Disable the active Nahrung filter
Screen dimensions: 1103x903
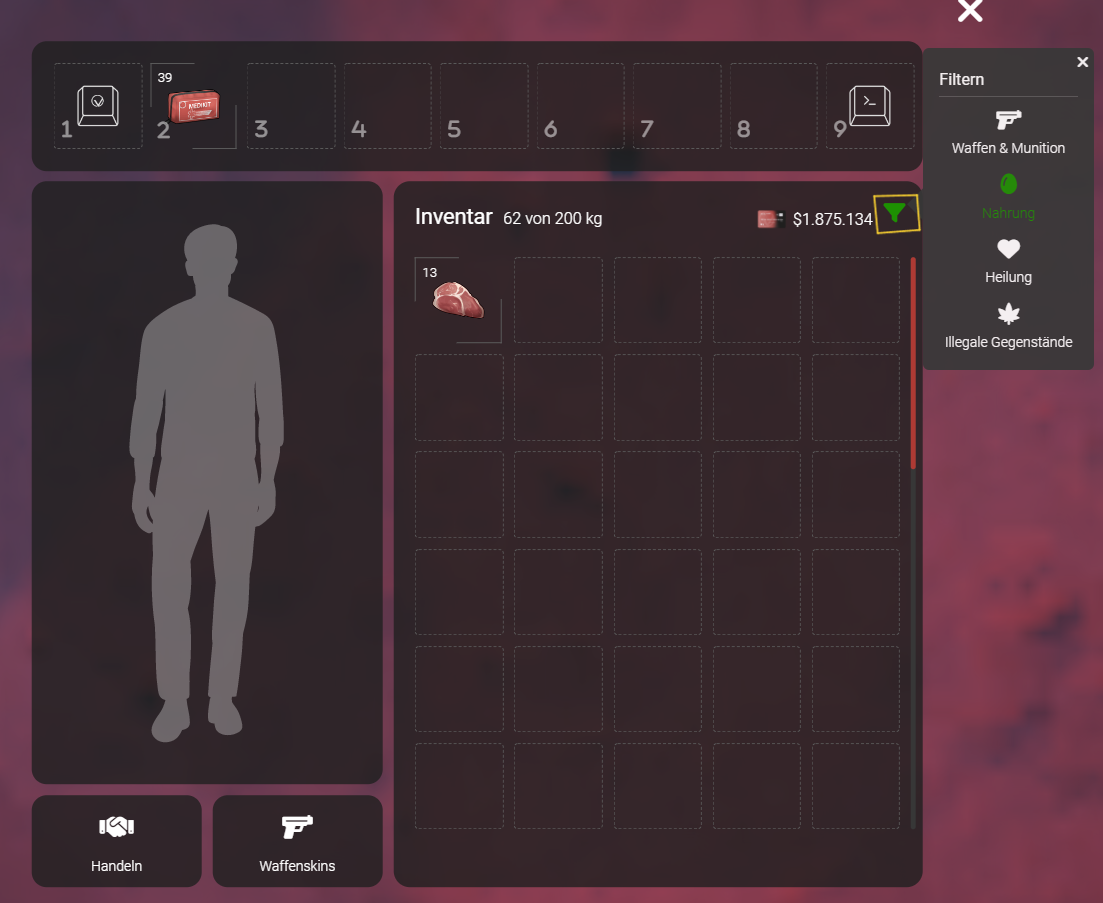coord(1008,197)
